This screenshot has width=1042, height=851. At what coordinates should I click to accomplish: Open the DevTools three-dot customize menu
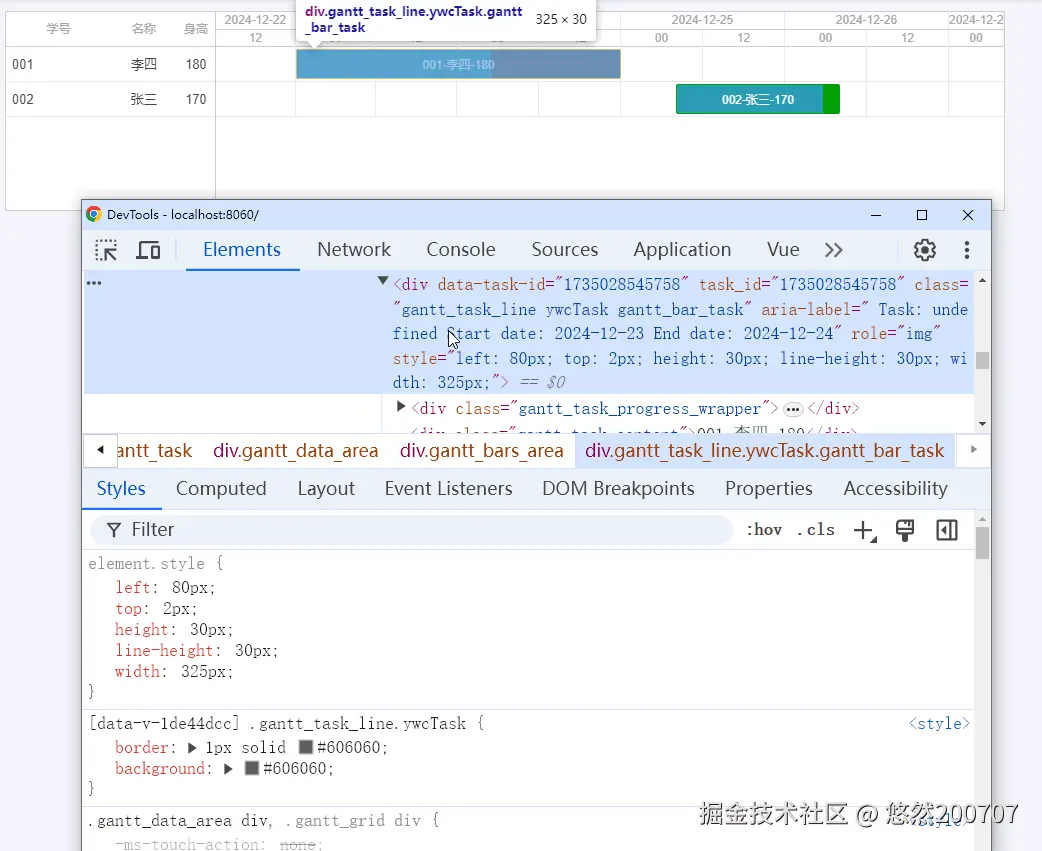click(967, 250)
